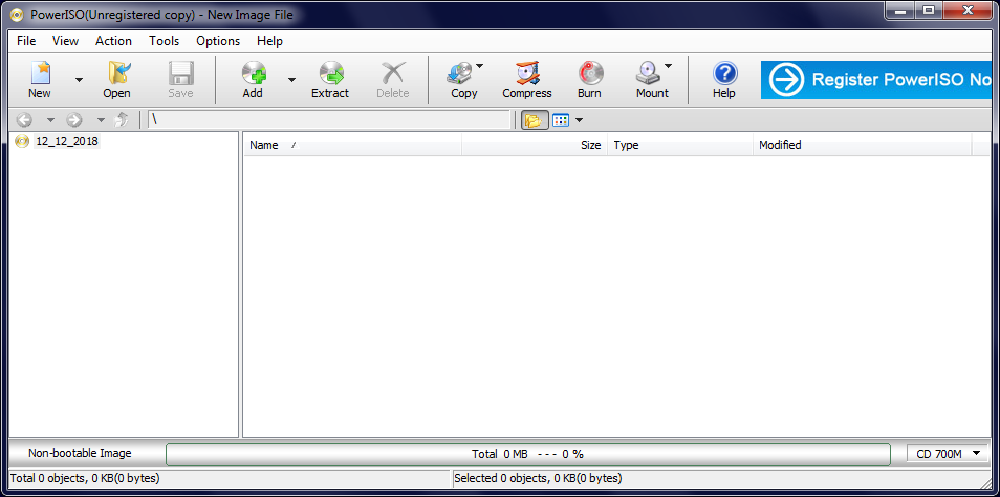Select the 12_12_2018 tree node
This screenshot has width=1000, height=497.
point(67,141)
